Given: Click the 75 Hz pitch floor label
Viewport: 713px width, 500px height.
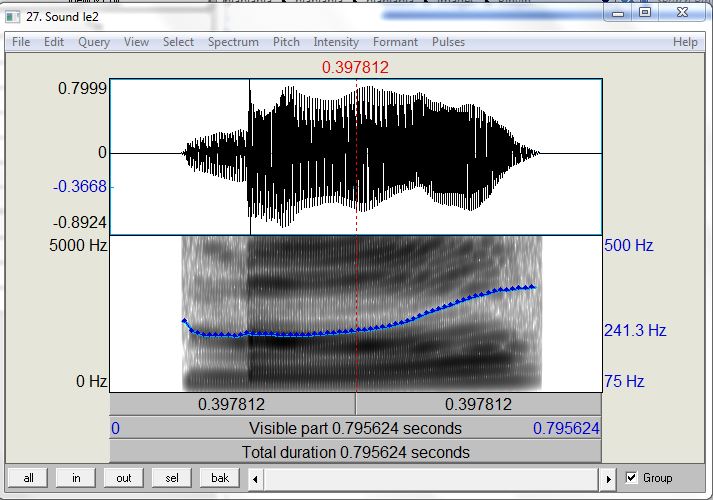Looking at the screenshot, I should tap(624, 381).
